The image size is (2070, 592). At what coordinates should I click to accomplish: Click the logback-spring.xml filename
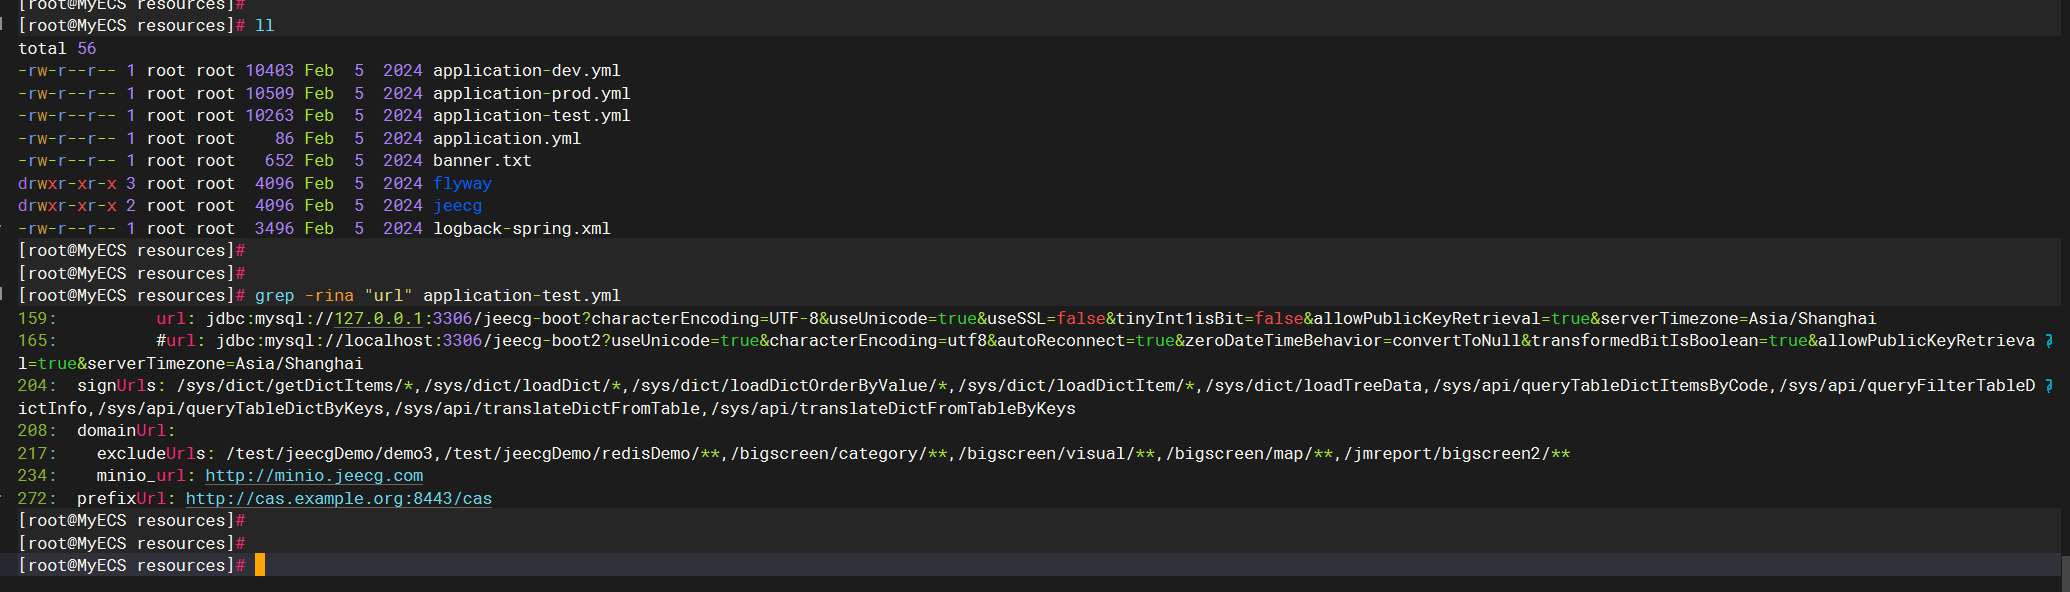pyautogui.click(x=522, y=229)
